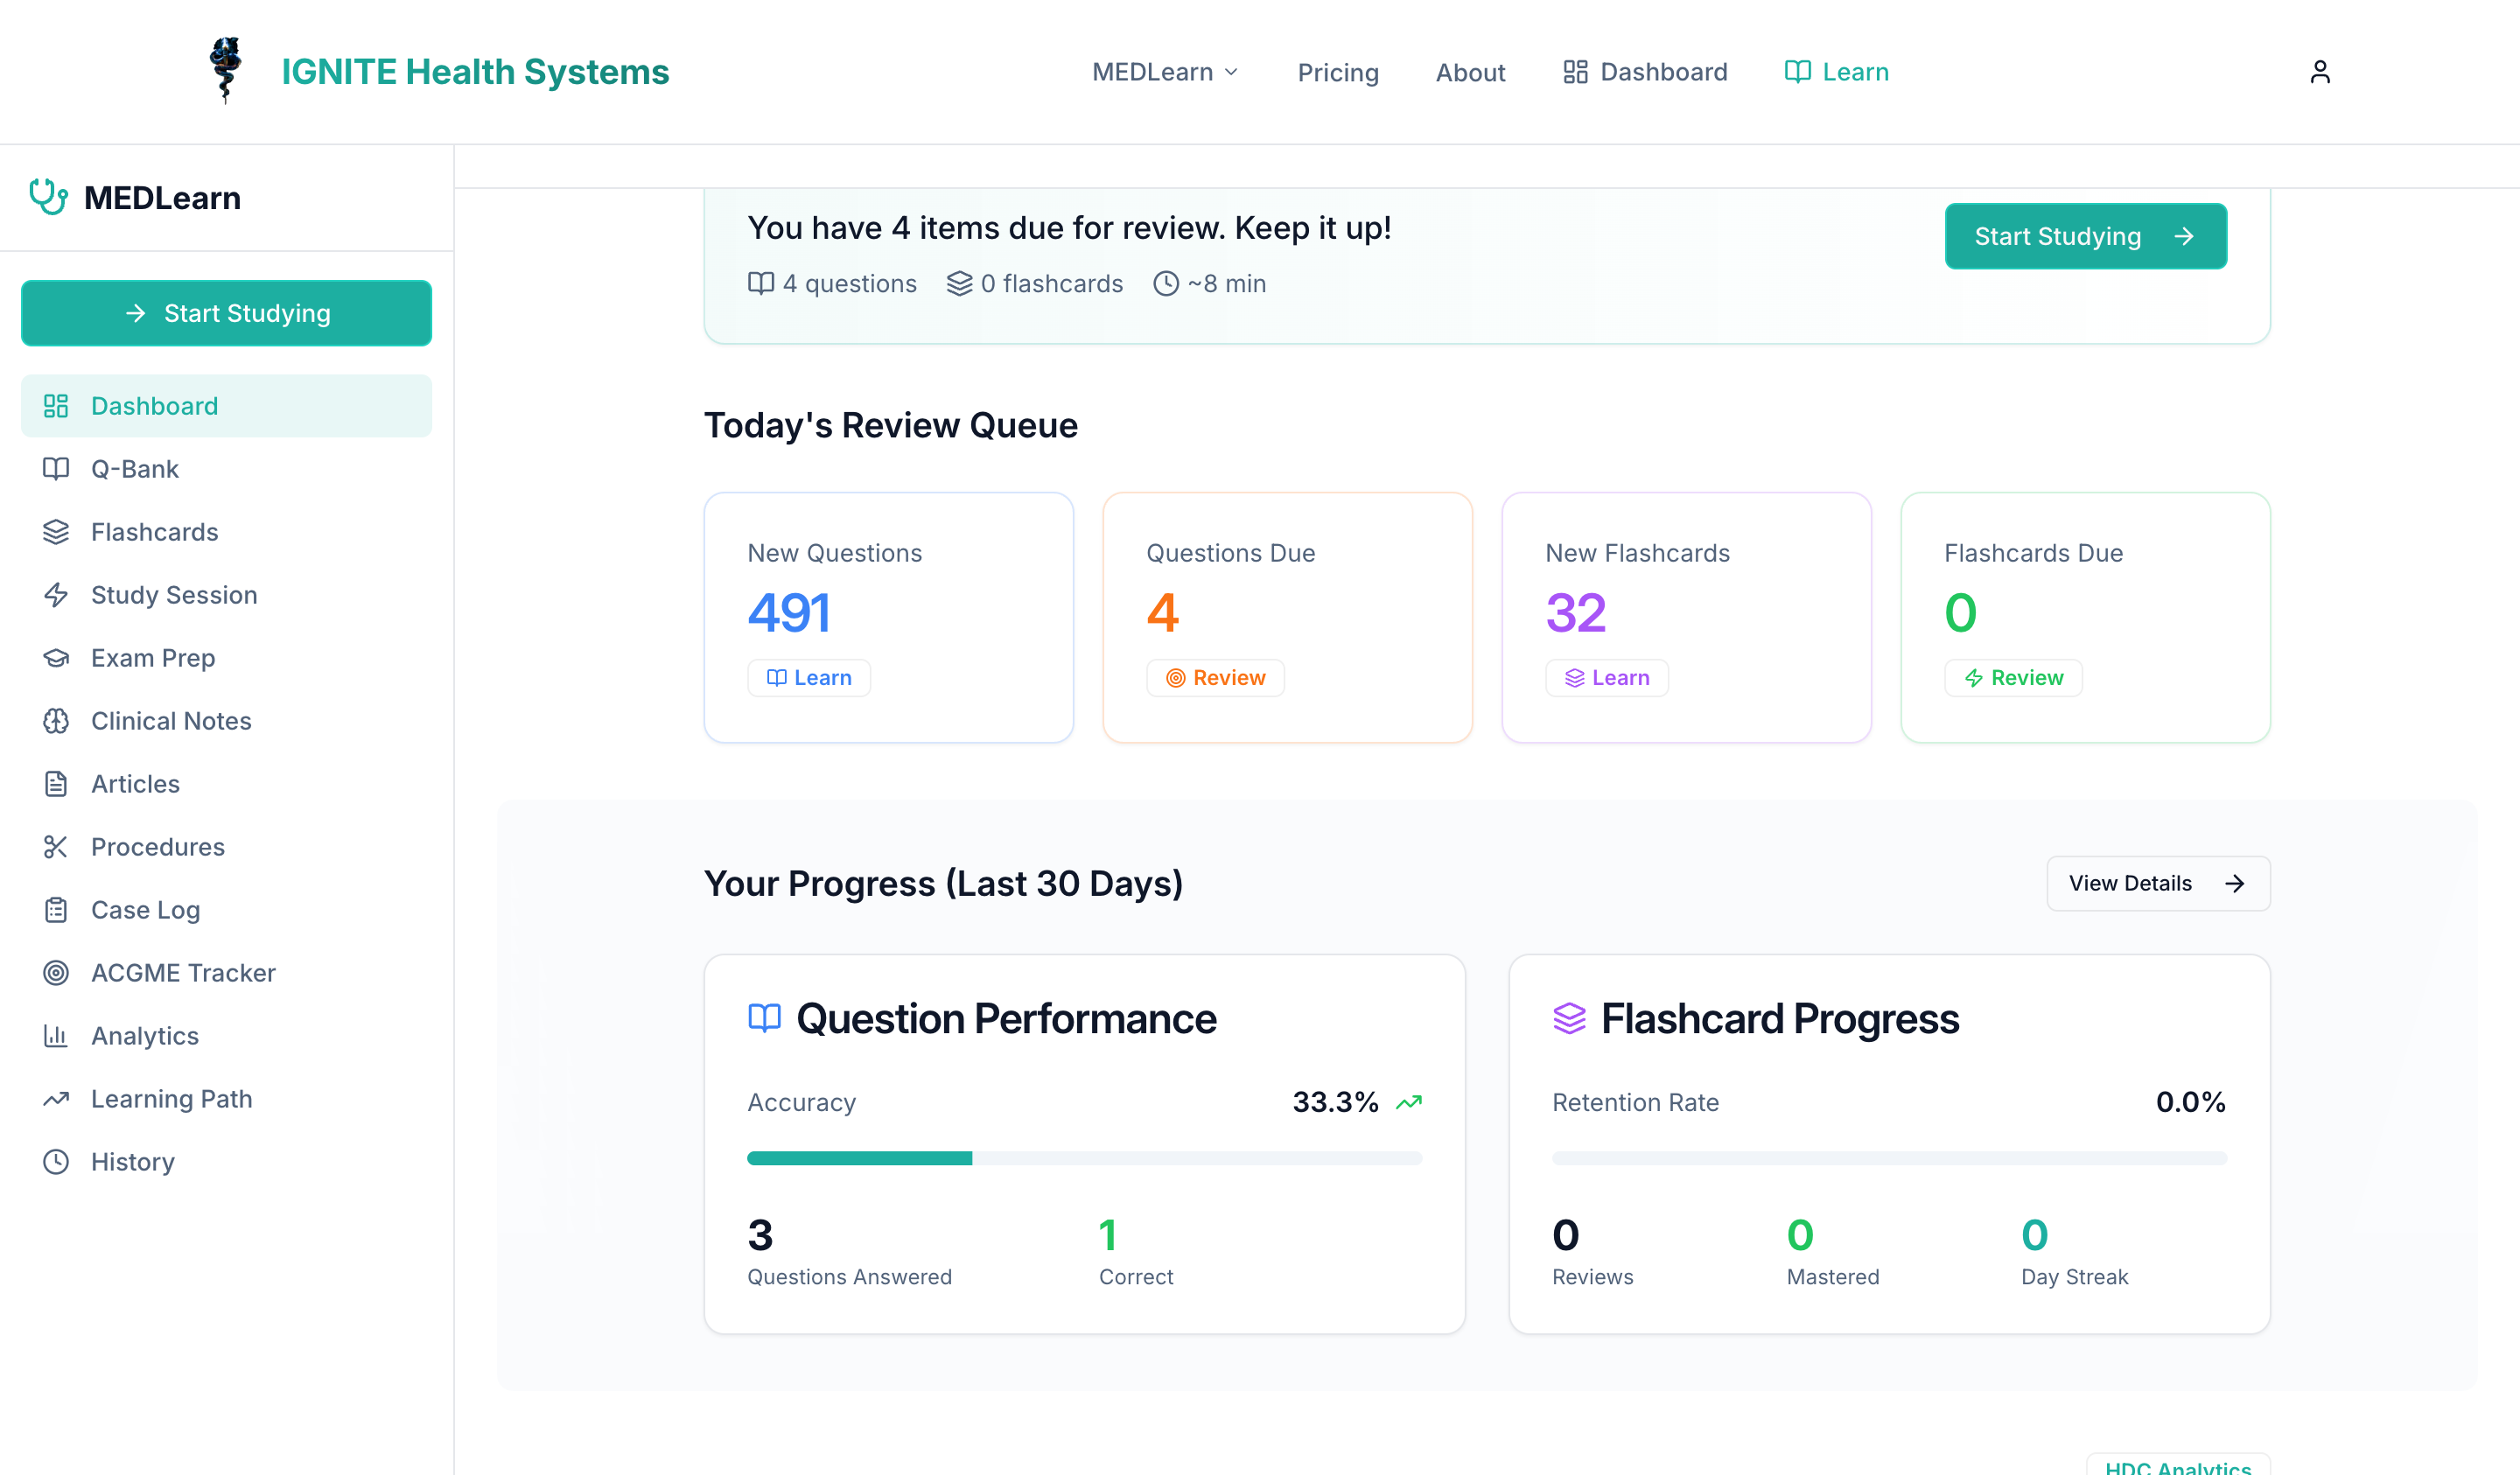2520x1475 pixels.
Task: Open Exam Prep from the sidebar
Action: click(x=227, y=658)
